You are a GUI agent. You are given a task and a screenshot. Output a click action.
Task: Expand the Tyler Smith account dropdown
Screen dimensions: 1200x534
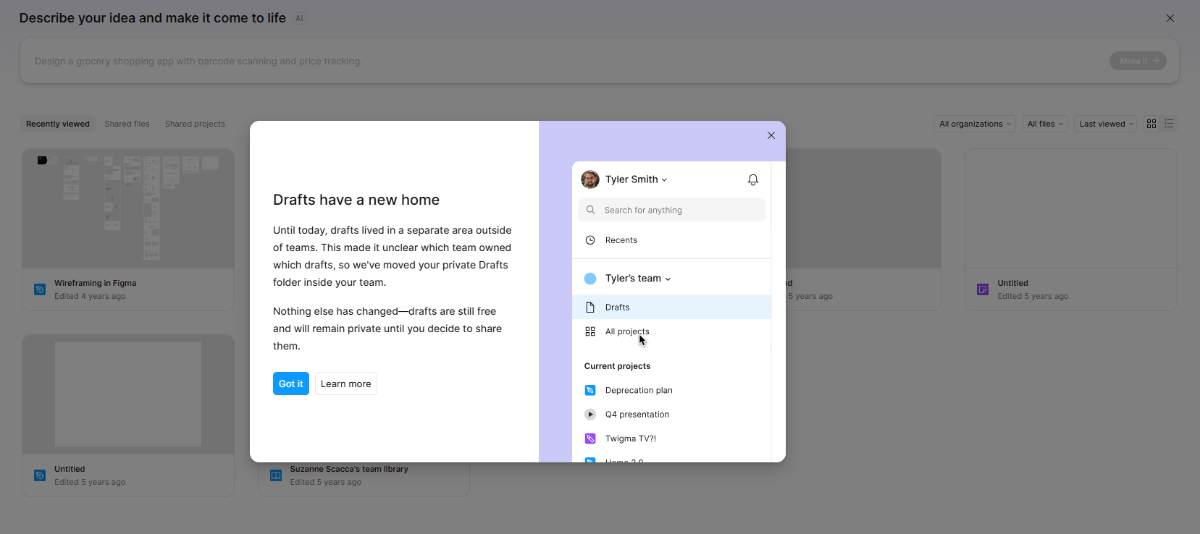tap(636, 180)
